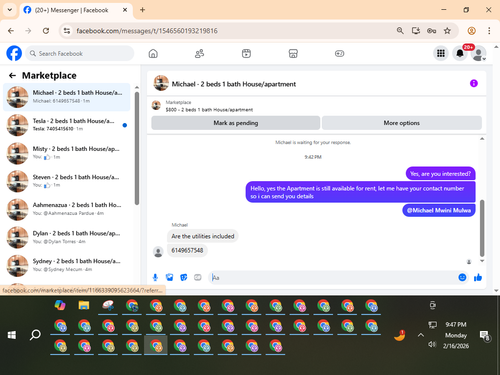Click the password key icon in address bar
This screenshot has width=500, height=375.
click(431, 31)
